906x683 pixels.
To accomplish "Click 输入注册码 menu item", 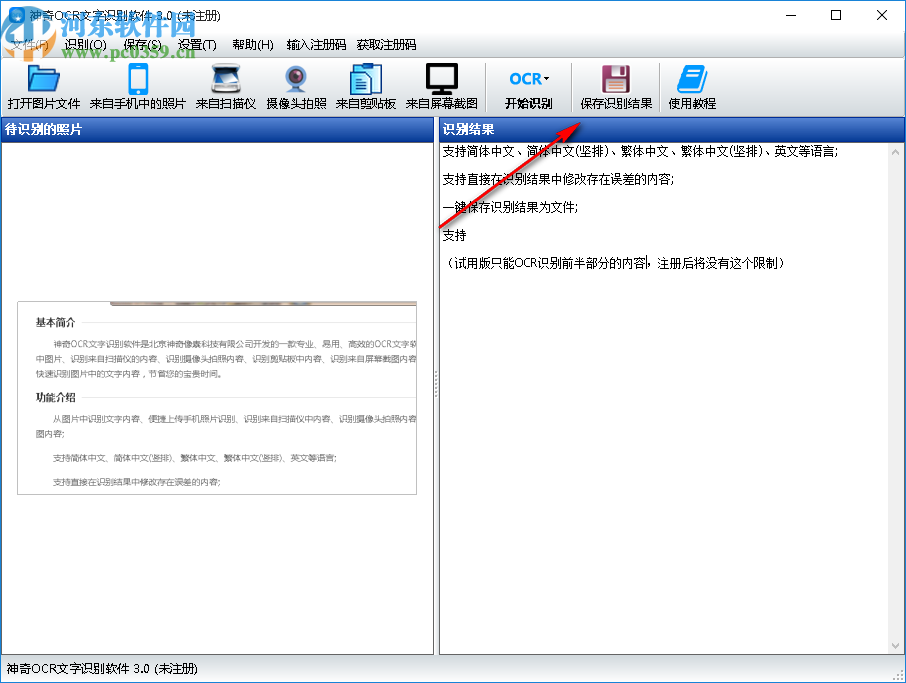I will pos(316,44).
